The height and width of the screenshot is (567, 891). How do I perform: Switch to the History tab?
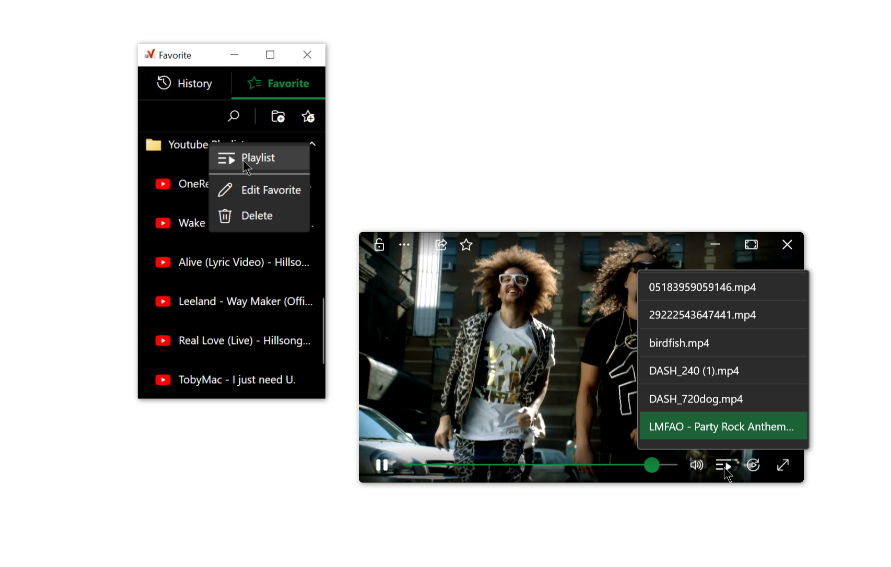pyautogui.click(x=184, y=83)
